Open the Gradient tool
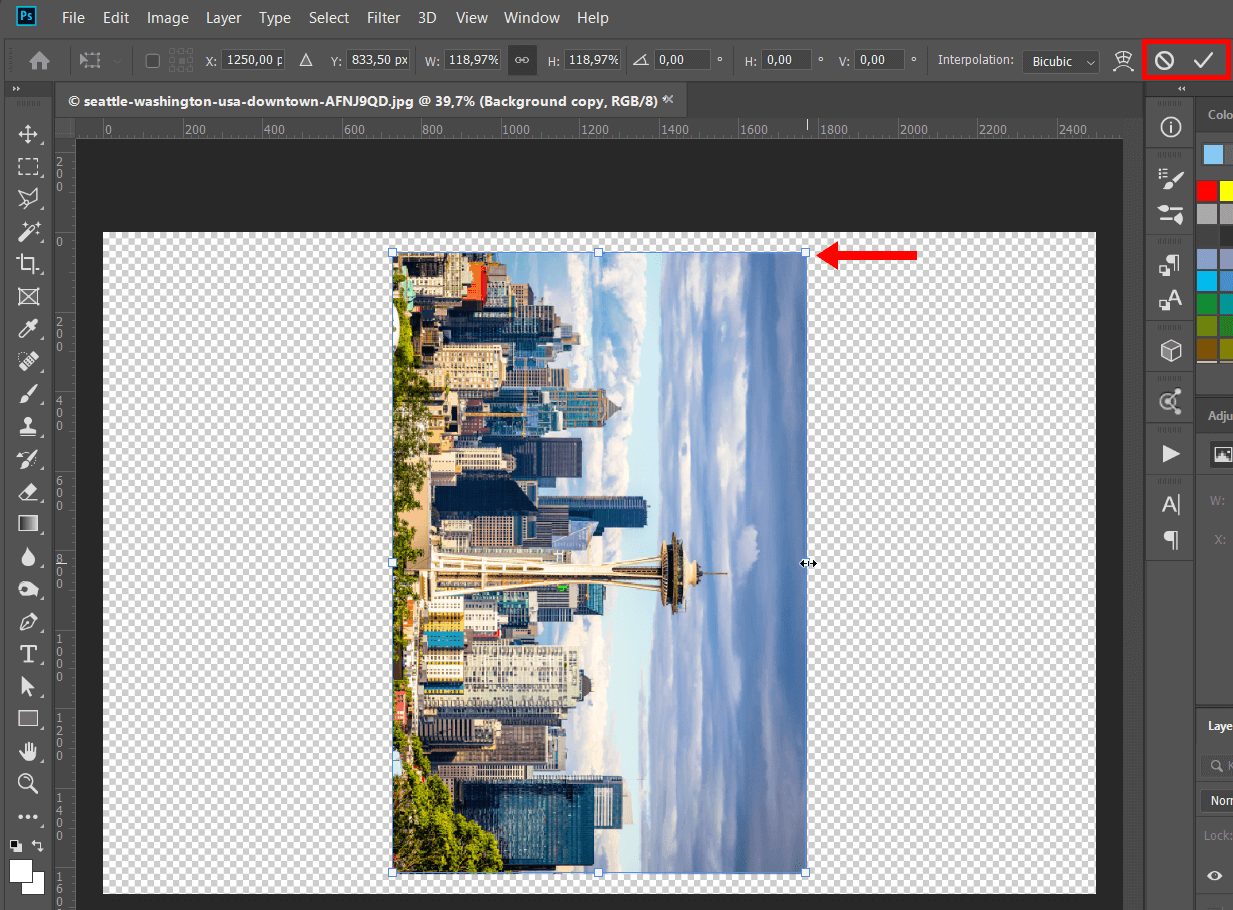This screenshot has height=910, width=1233. click(28, 524)
